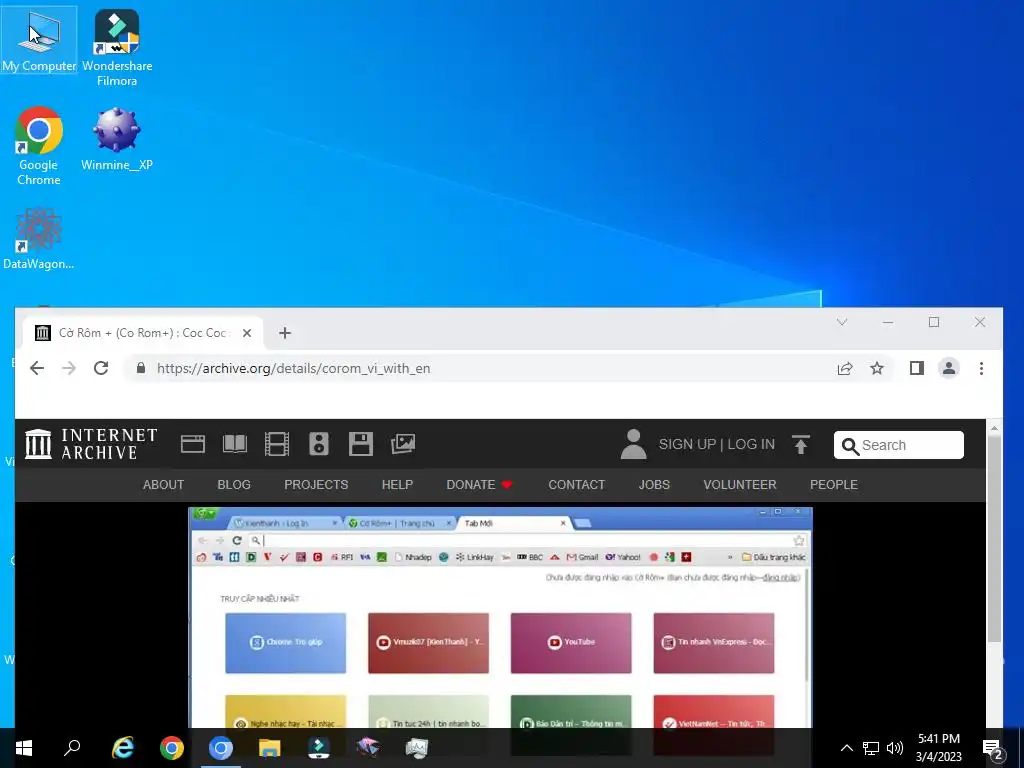The width and height of the screenshot is (1024, 768).
Task: Click the Internet Archive logo
Action: click(x=91, y=444)
